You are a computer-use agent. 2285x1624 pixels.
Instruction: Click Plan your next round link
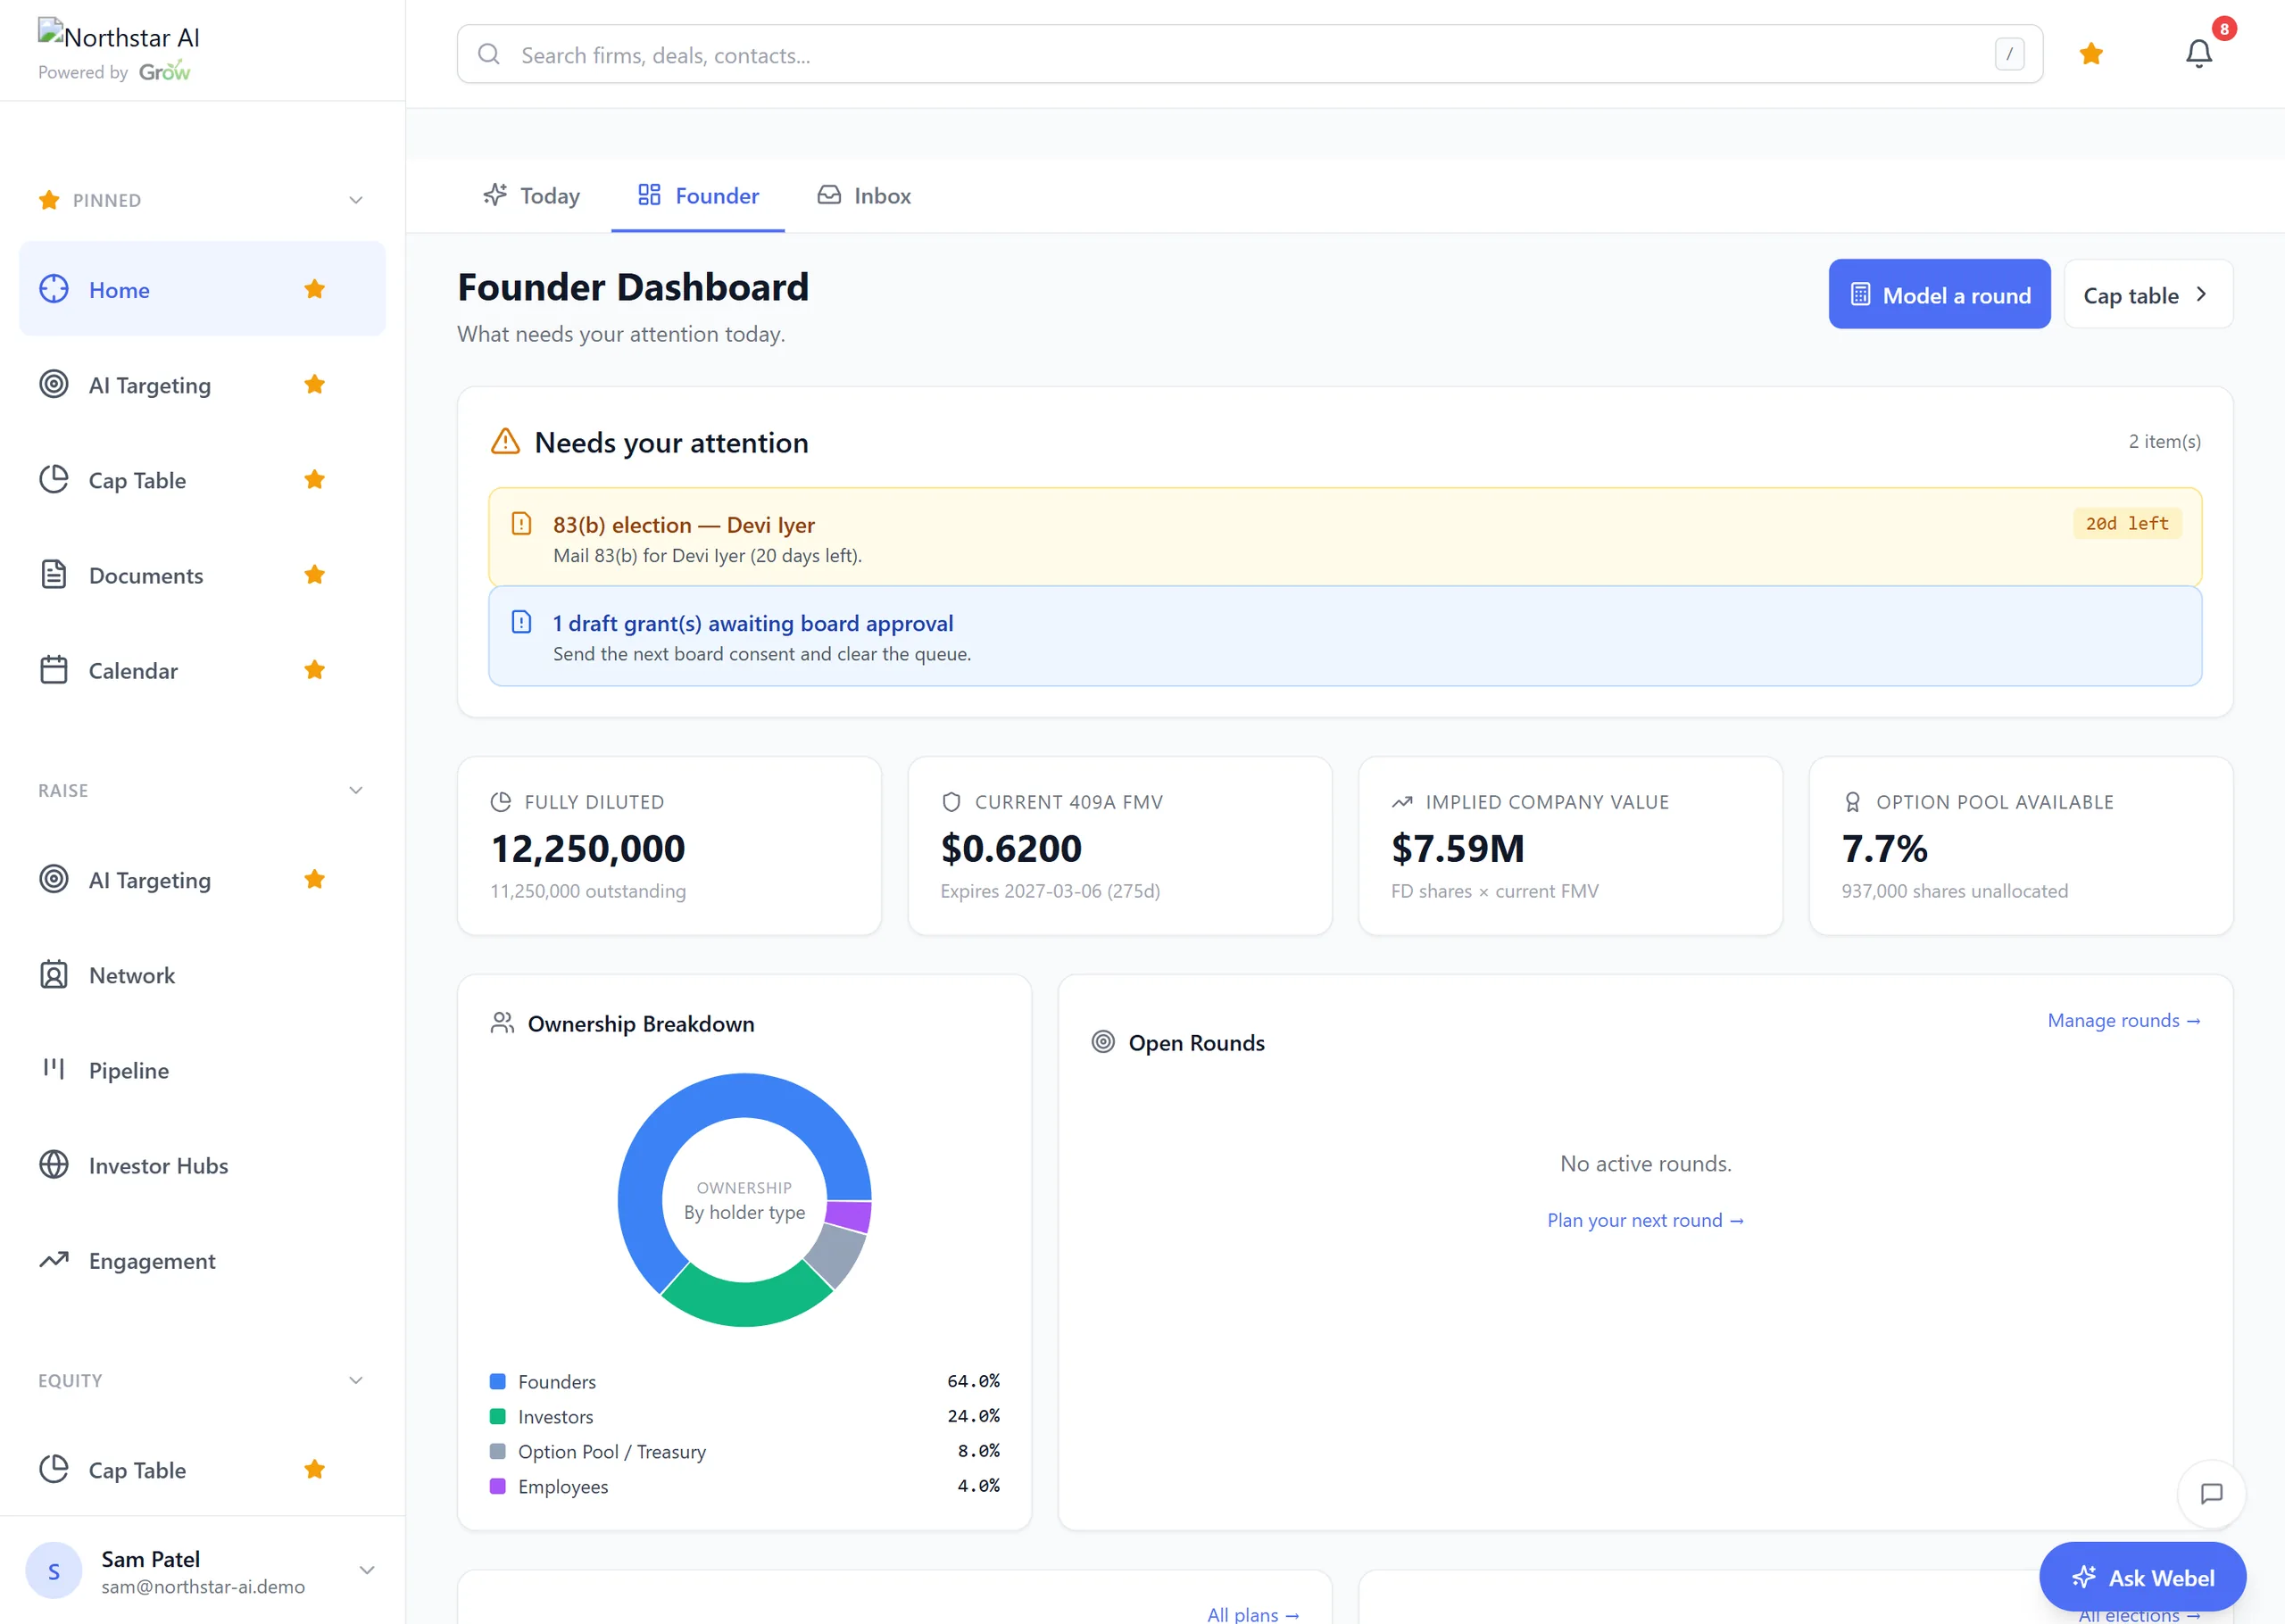click(x=1645, y=1221)
